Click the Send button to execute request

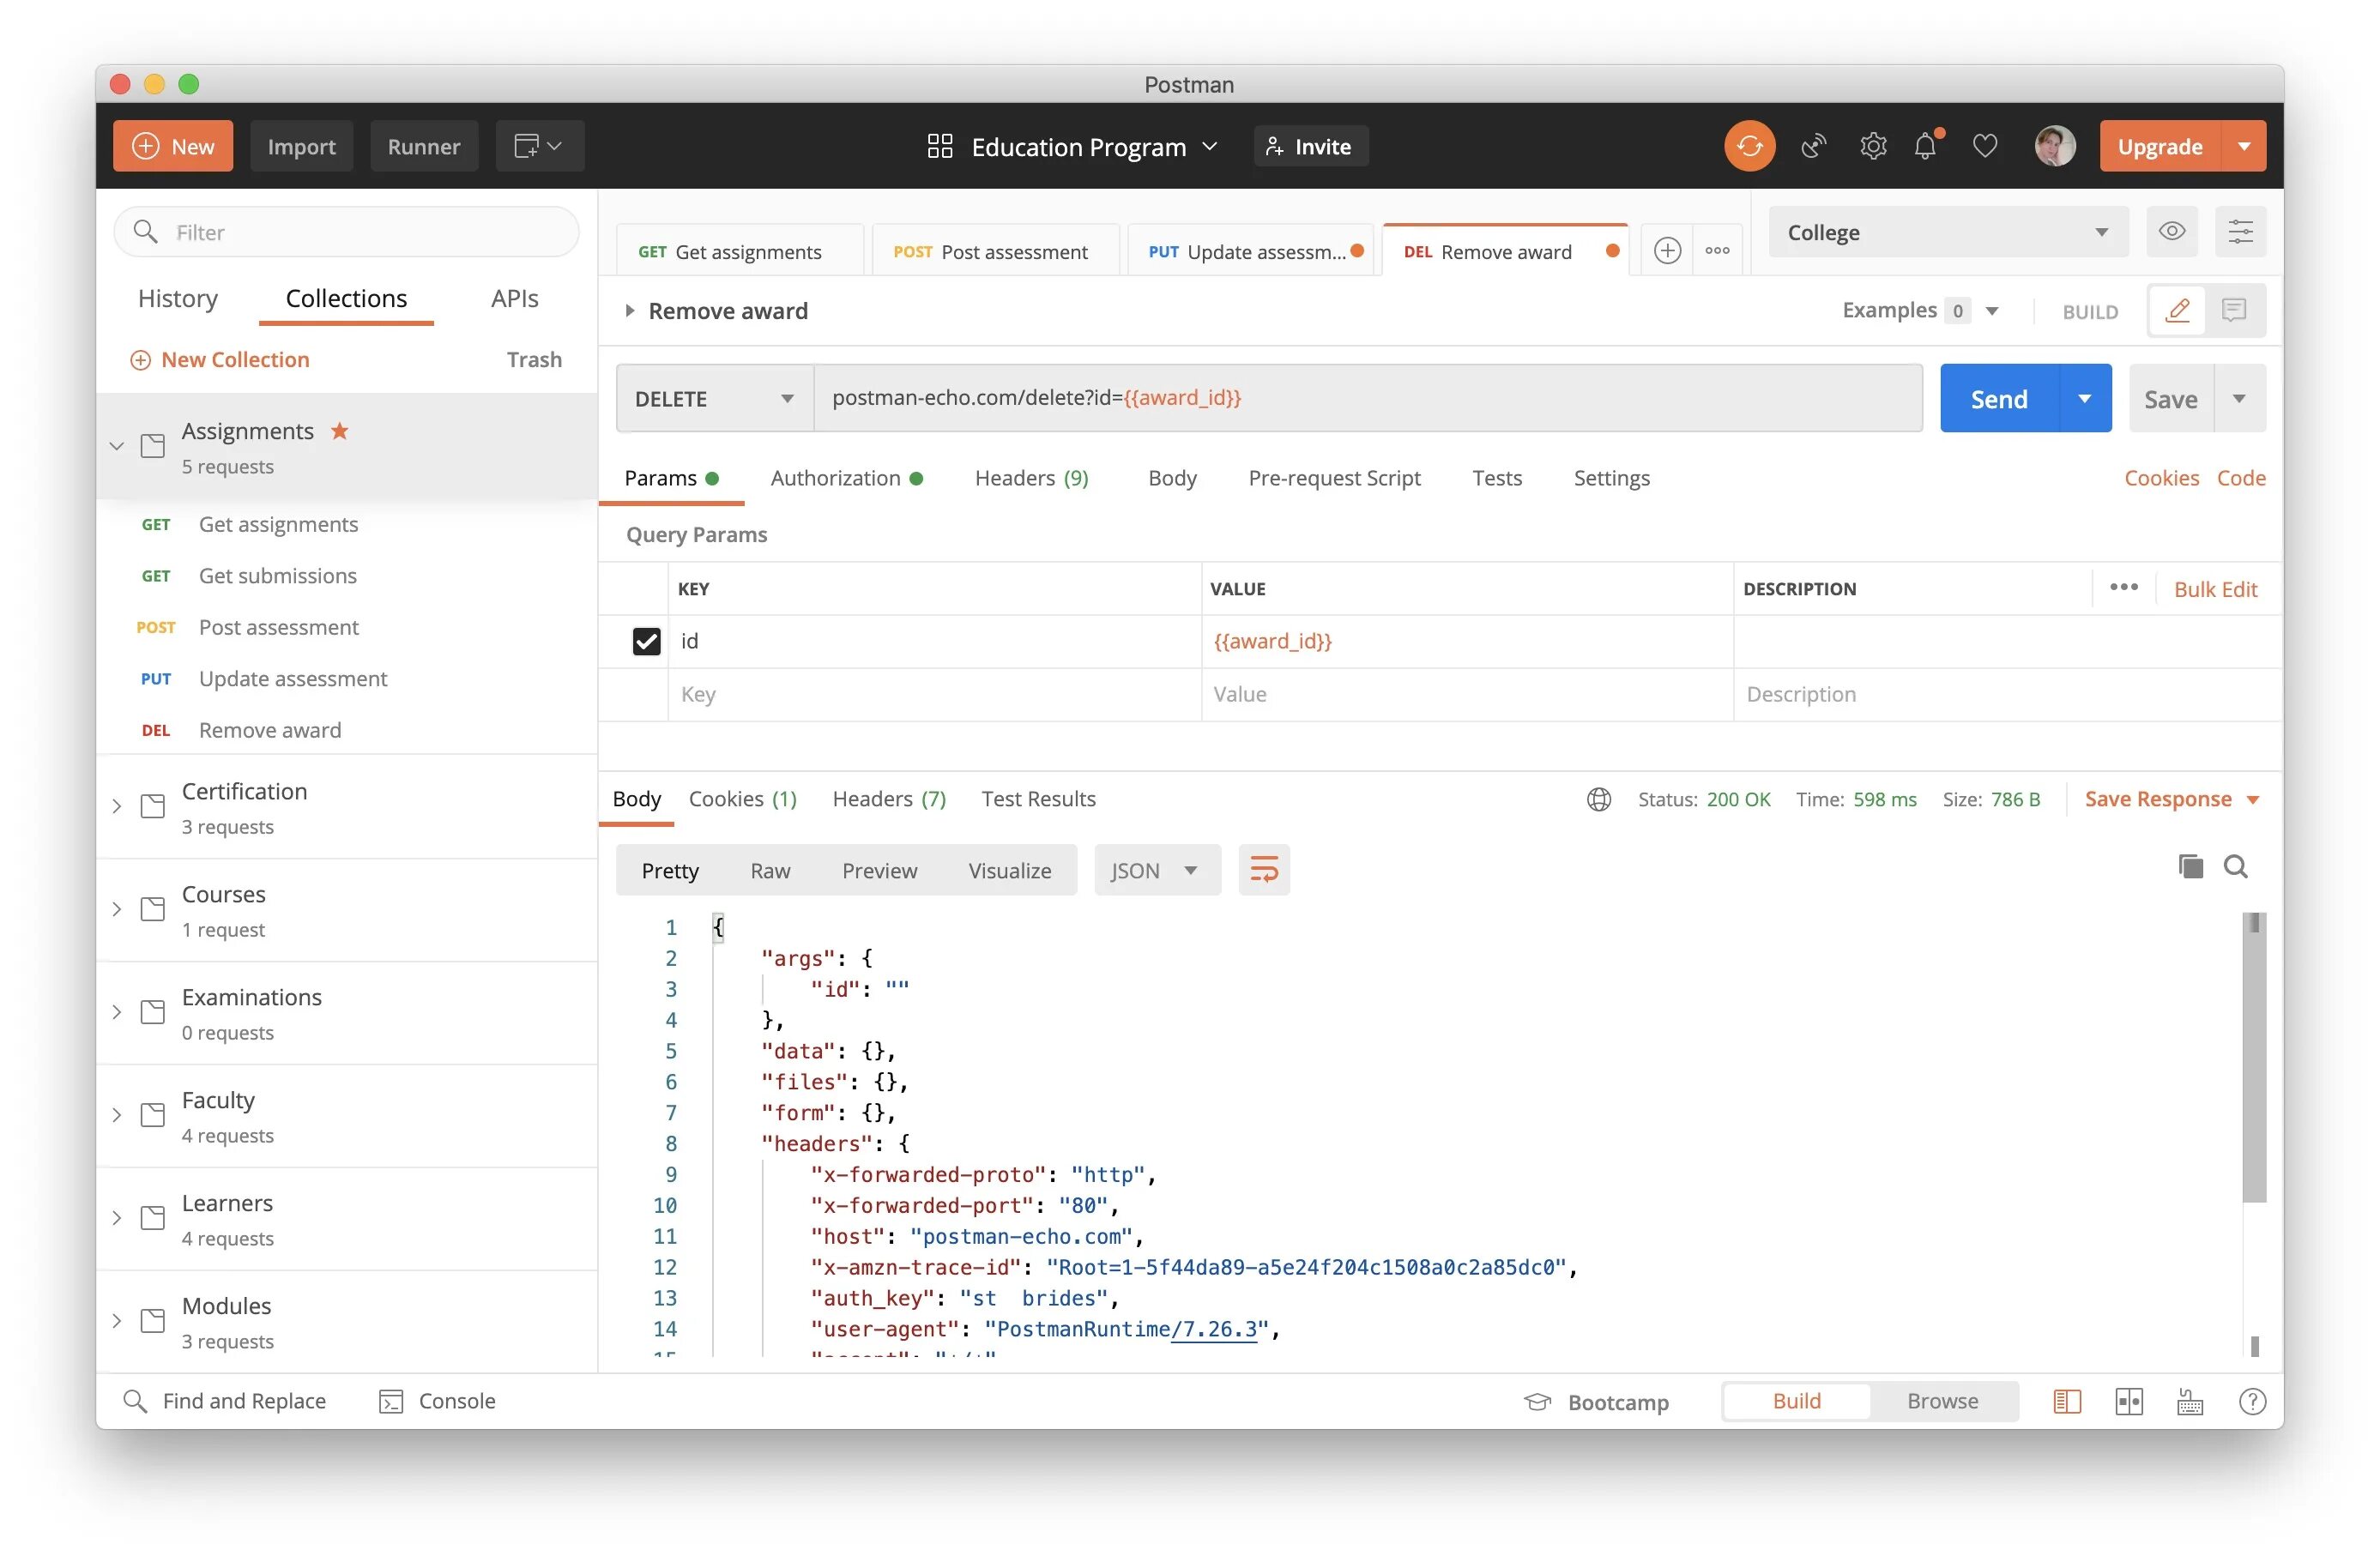1998,396
